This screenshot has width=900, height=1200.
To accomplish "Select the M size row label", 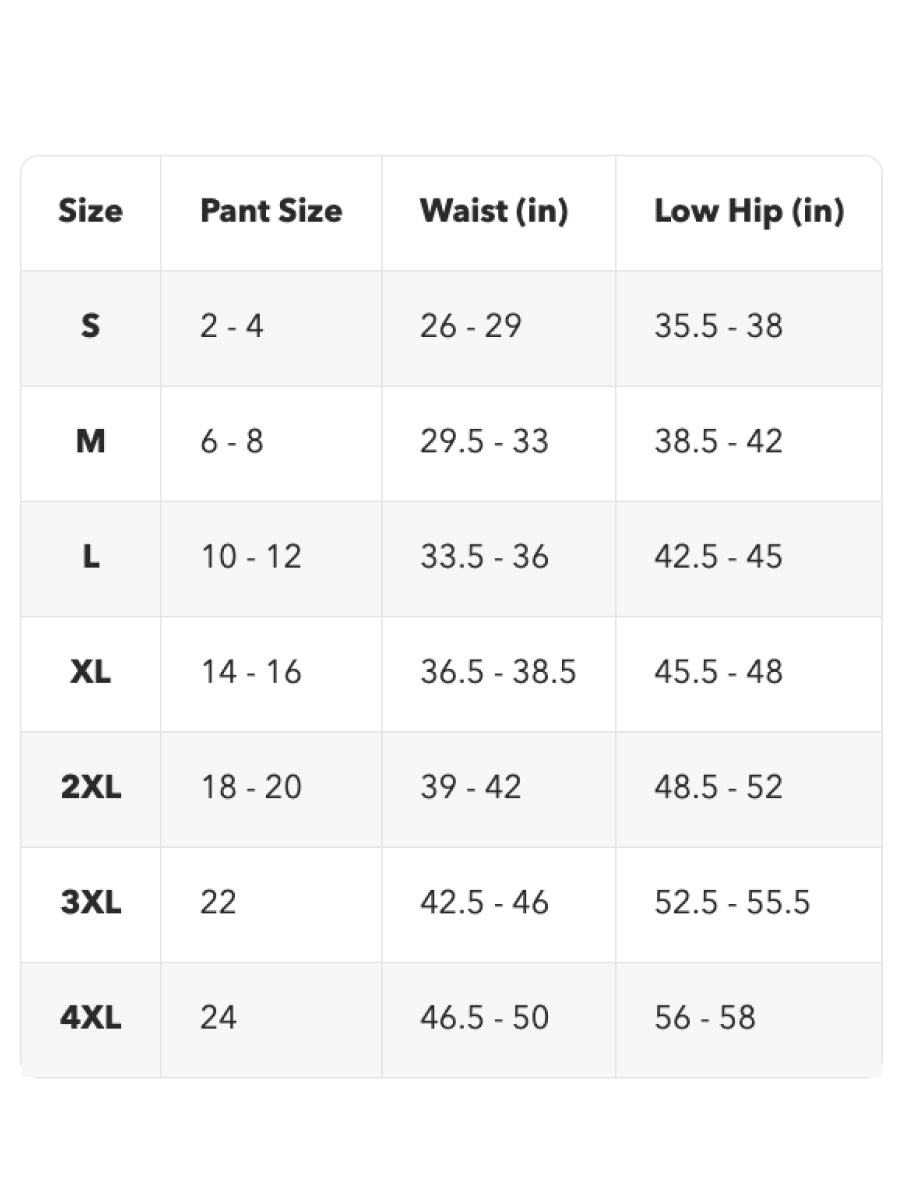I will click(x=91, y=441).
